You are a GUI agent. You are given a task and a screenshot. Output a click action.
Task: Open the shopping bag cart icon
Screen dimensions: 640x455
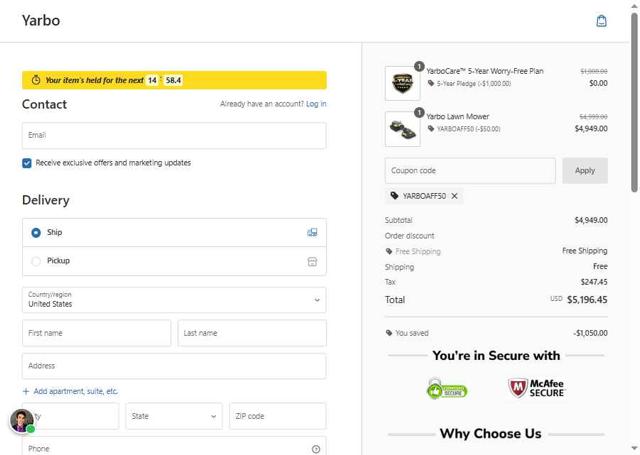601,21
